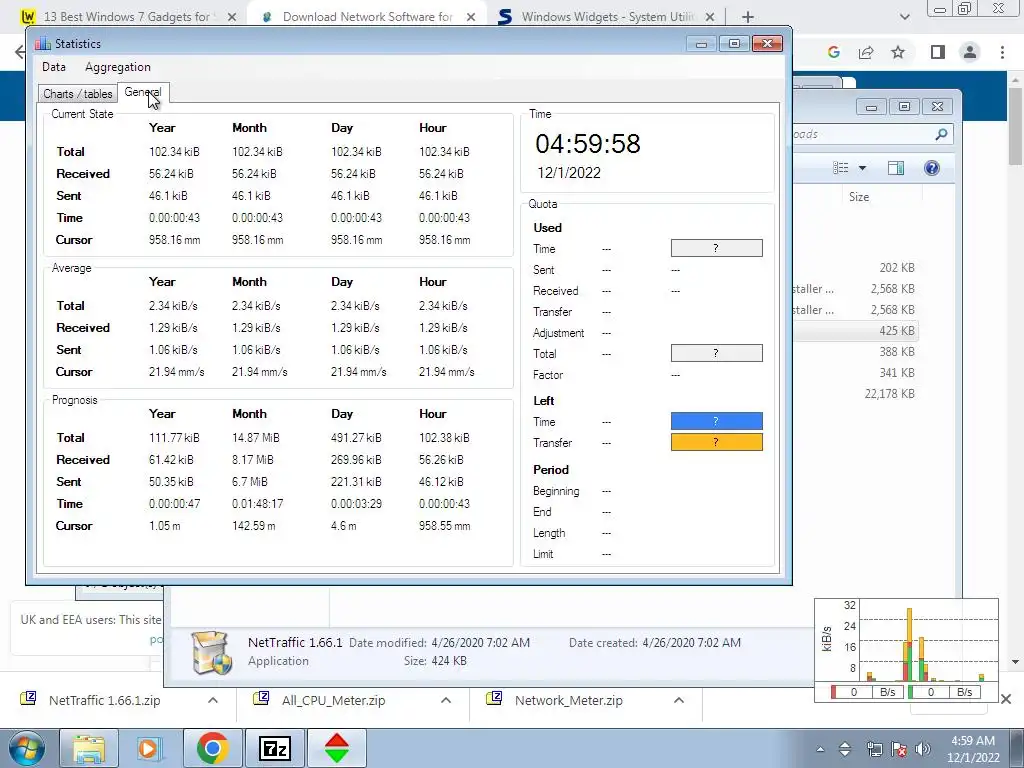This screenshot has height=768, width=1024.
Task: Open the downloaded Network_Meter.zip file
Action: point(568,700)
